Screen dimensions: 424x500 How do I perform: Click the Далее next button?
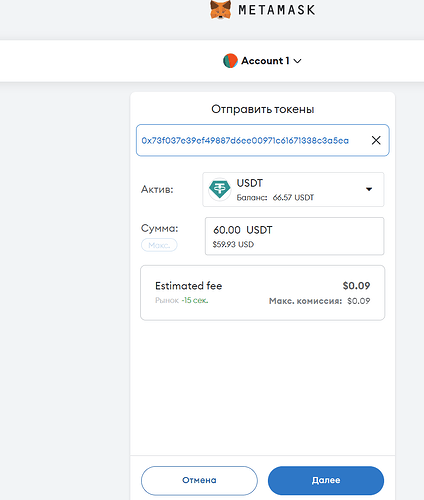point(326,480)
